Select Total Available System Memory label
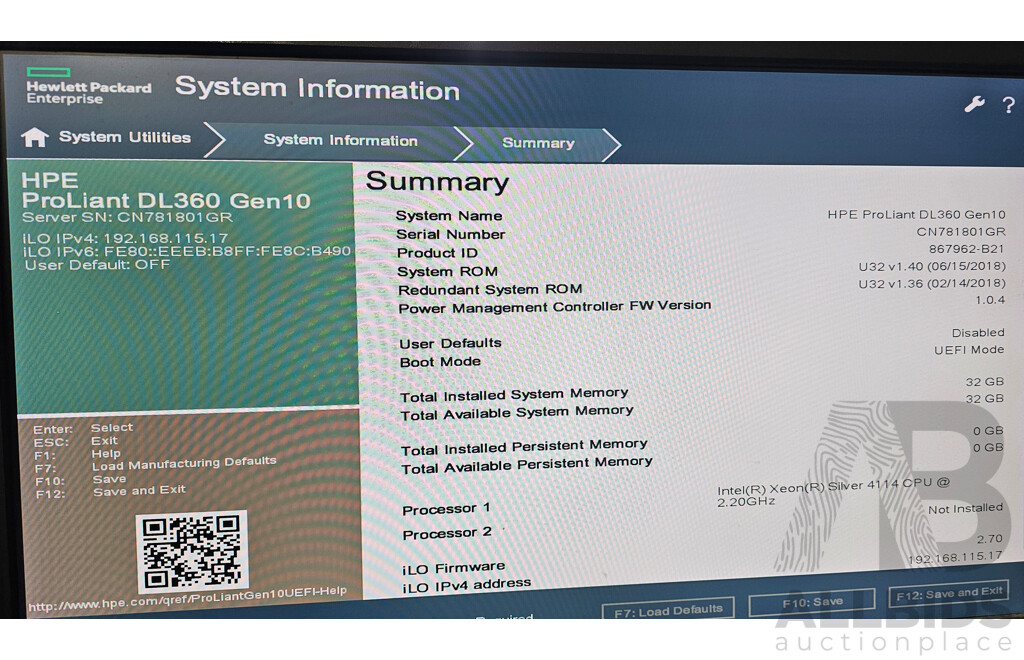This screenshot has width=1024, height=660. click(x=517, y=413)
